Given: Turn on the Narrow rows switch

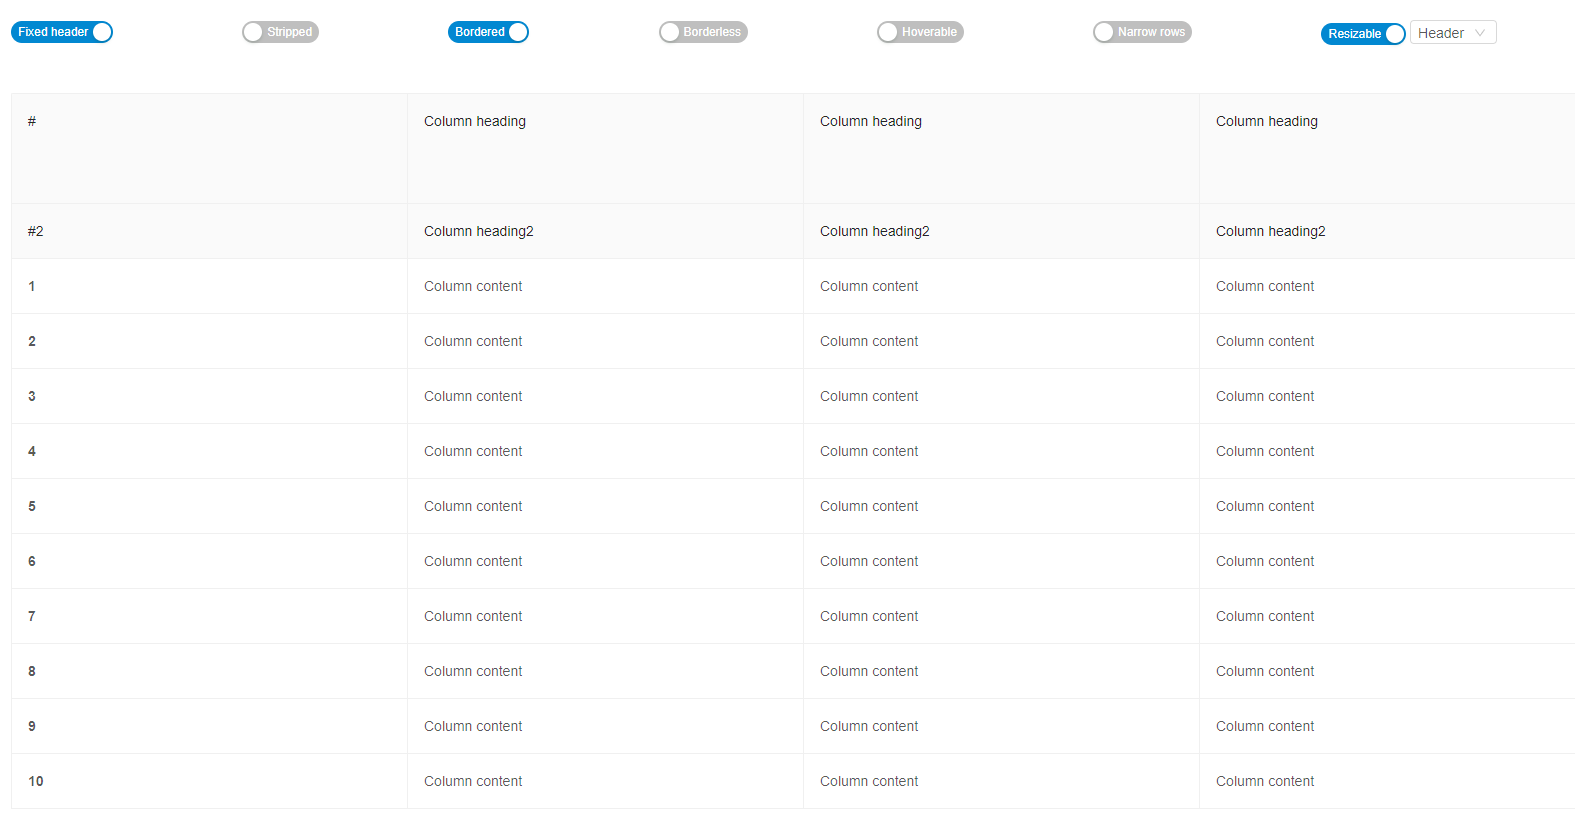Looking at the screenshot, I should pyautogui.click(x=1142, y=32).
